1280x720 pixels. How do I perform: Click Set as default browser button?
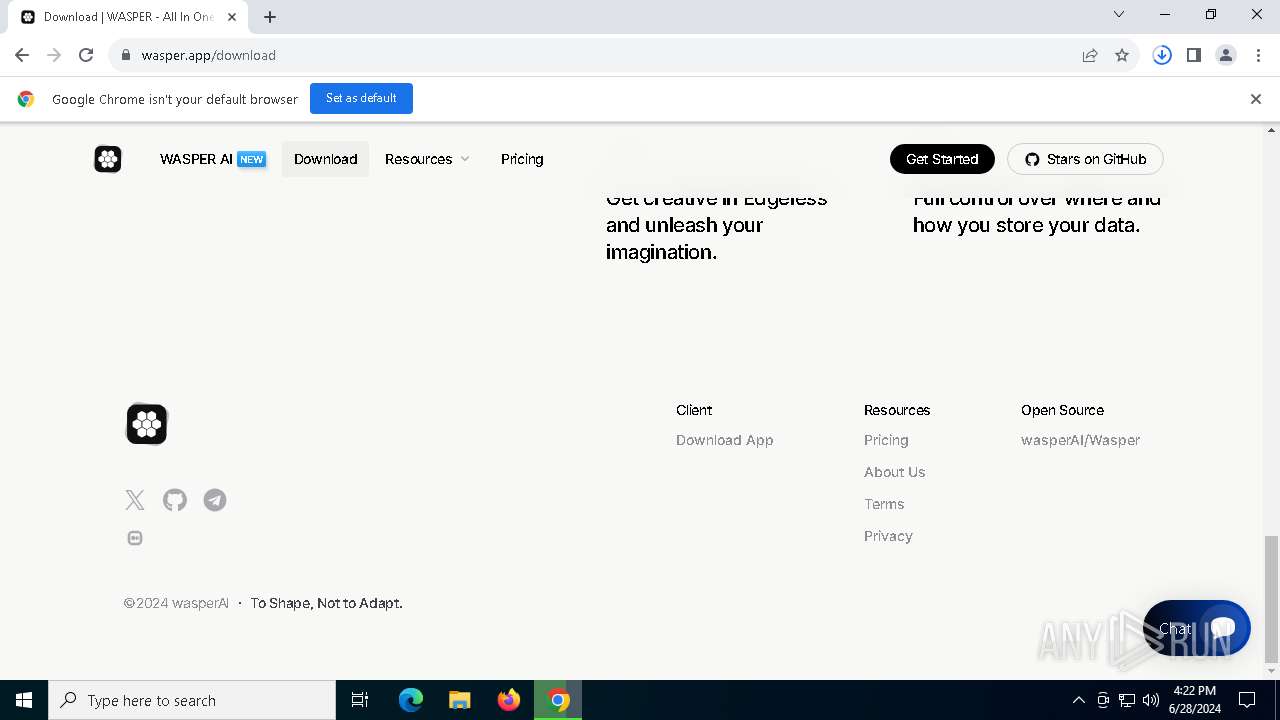click(361, 98)
